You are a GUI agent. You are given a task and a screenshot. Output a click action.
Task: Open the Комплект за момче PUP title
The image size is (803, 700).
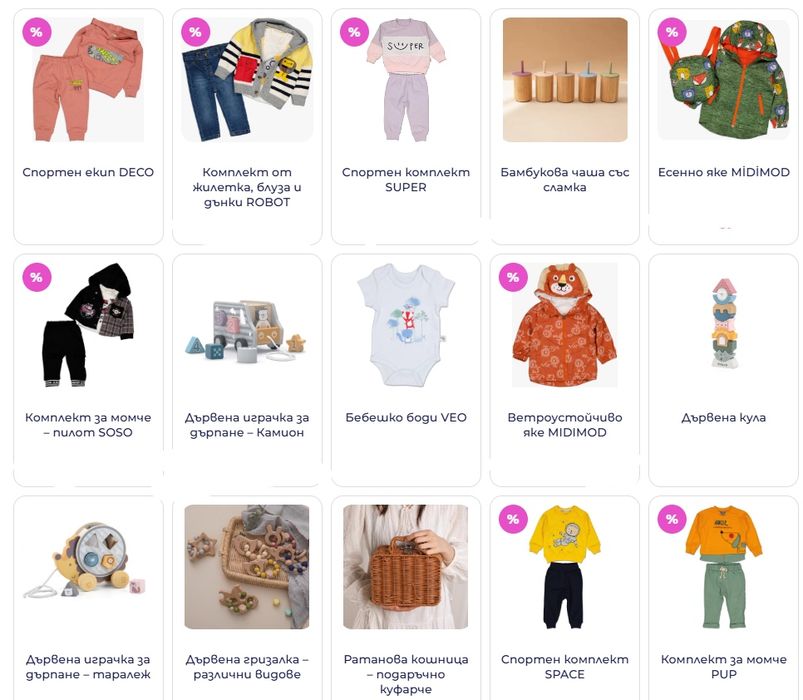[x=724, y=667]
